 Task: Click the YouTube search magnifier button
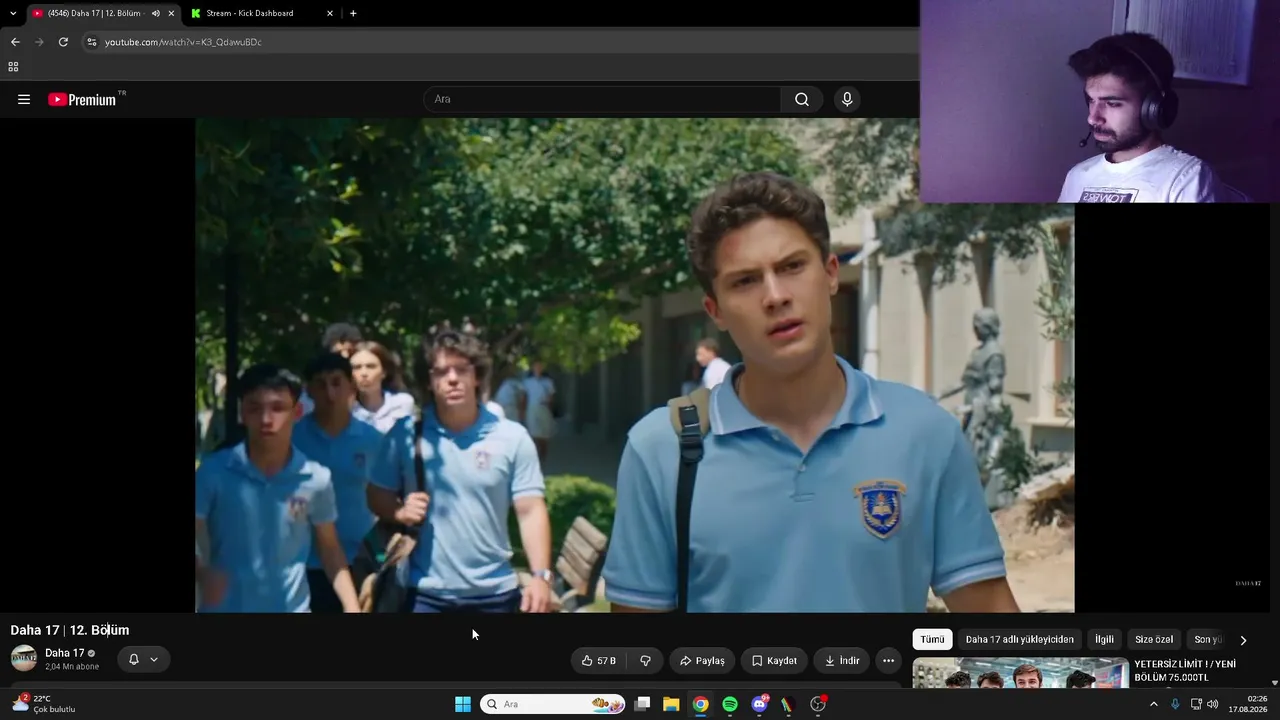coord(802,99)
